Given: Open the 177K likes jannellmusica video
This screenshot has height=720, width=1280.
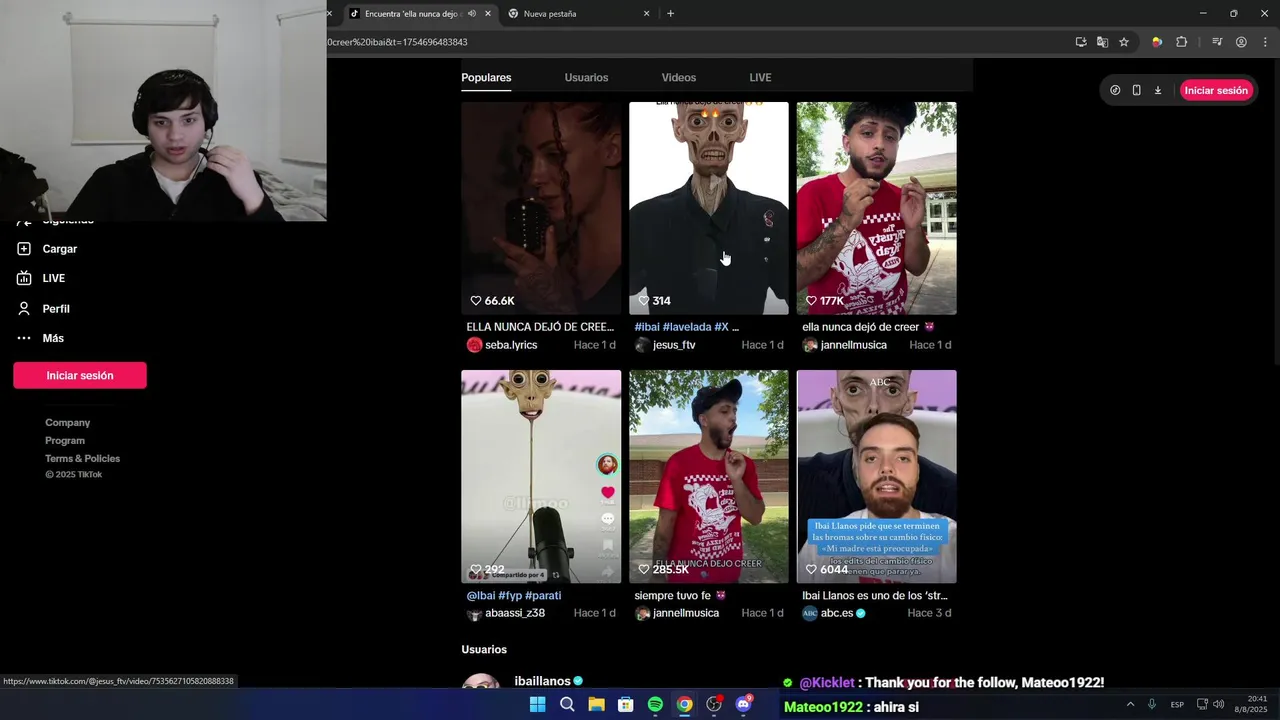Looking at the screenshot, I should [x=876, y=208].
